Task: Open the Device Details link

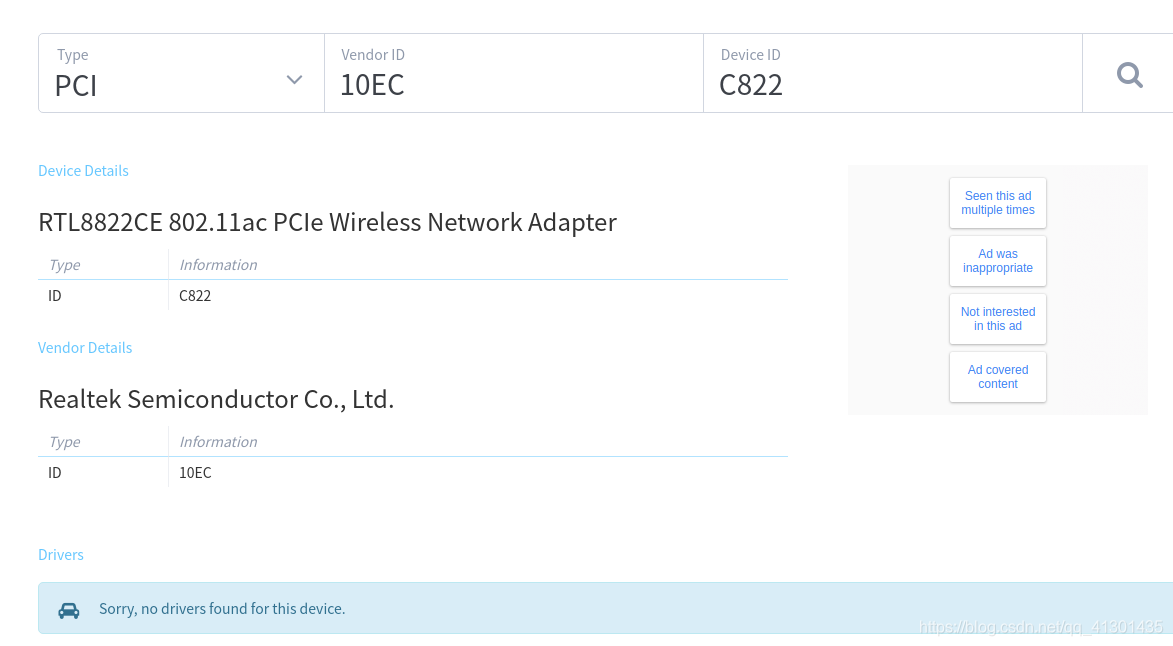Action: pyautogui.click(x=83, y=170)
